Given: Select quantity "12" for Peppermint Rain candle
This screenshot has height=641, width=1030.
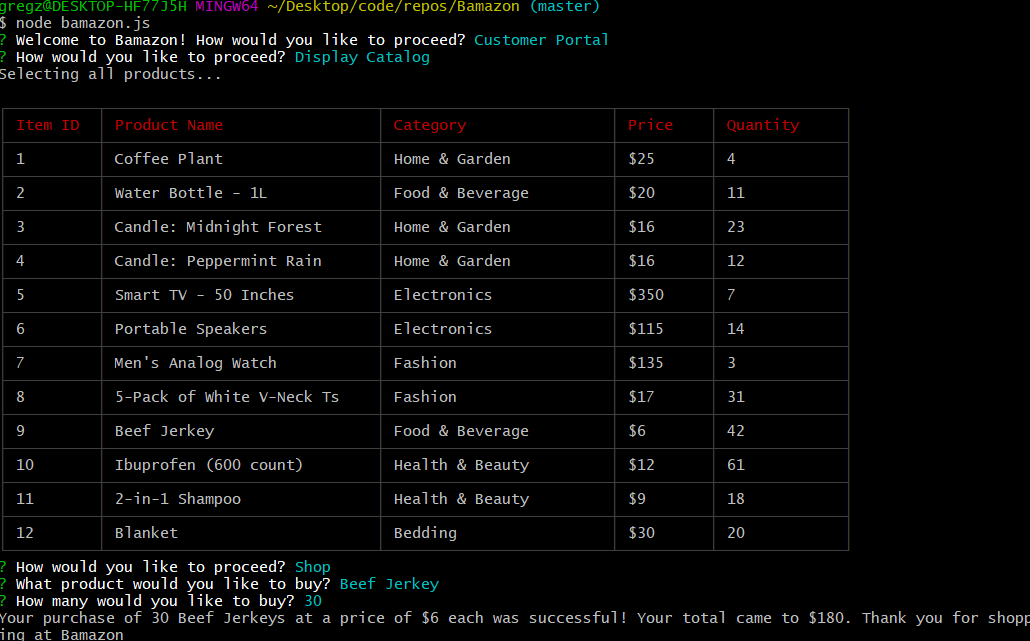Looking at the screenshot, I should tap(736, 261).
